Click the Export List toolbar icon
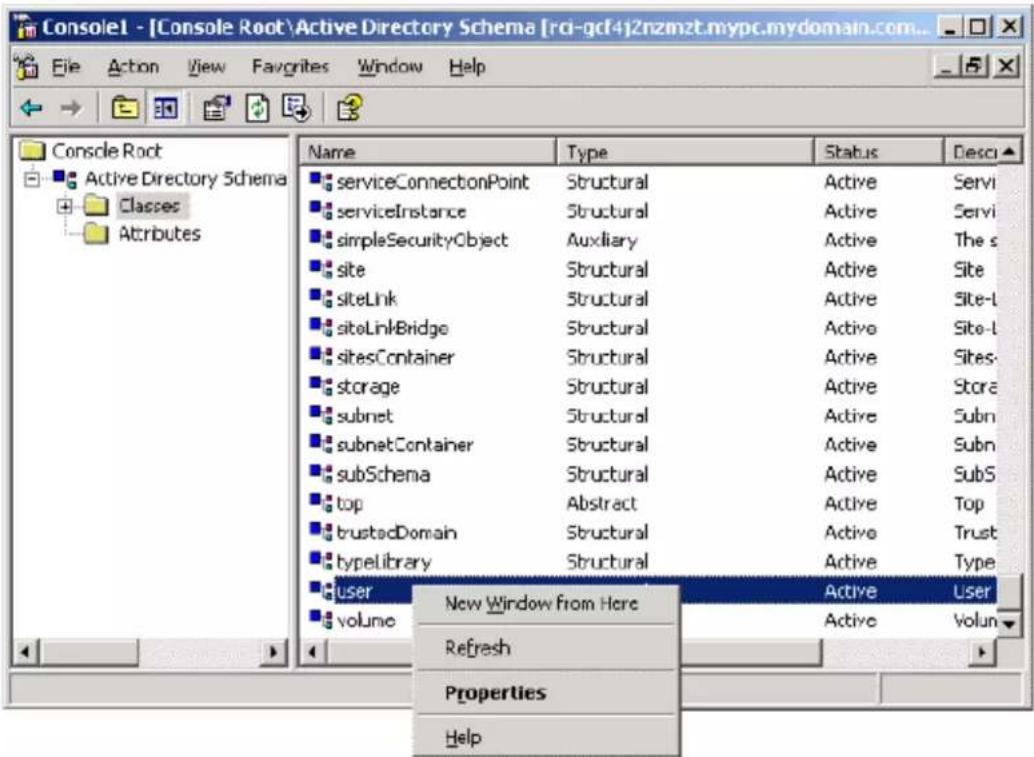 (296, 107)
